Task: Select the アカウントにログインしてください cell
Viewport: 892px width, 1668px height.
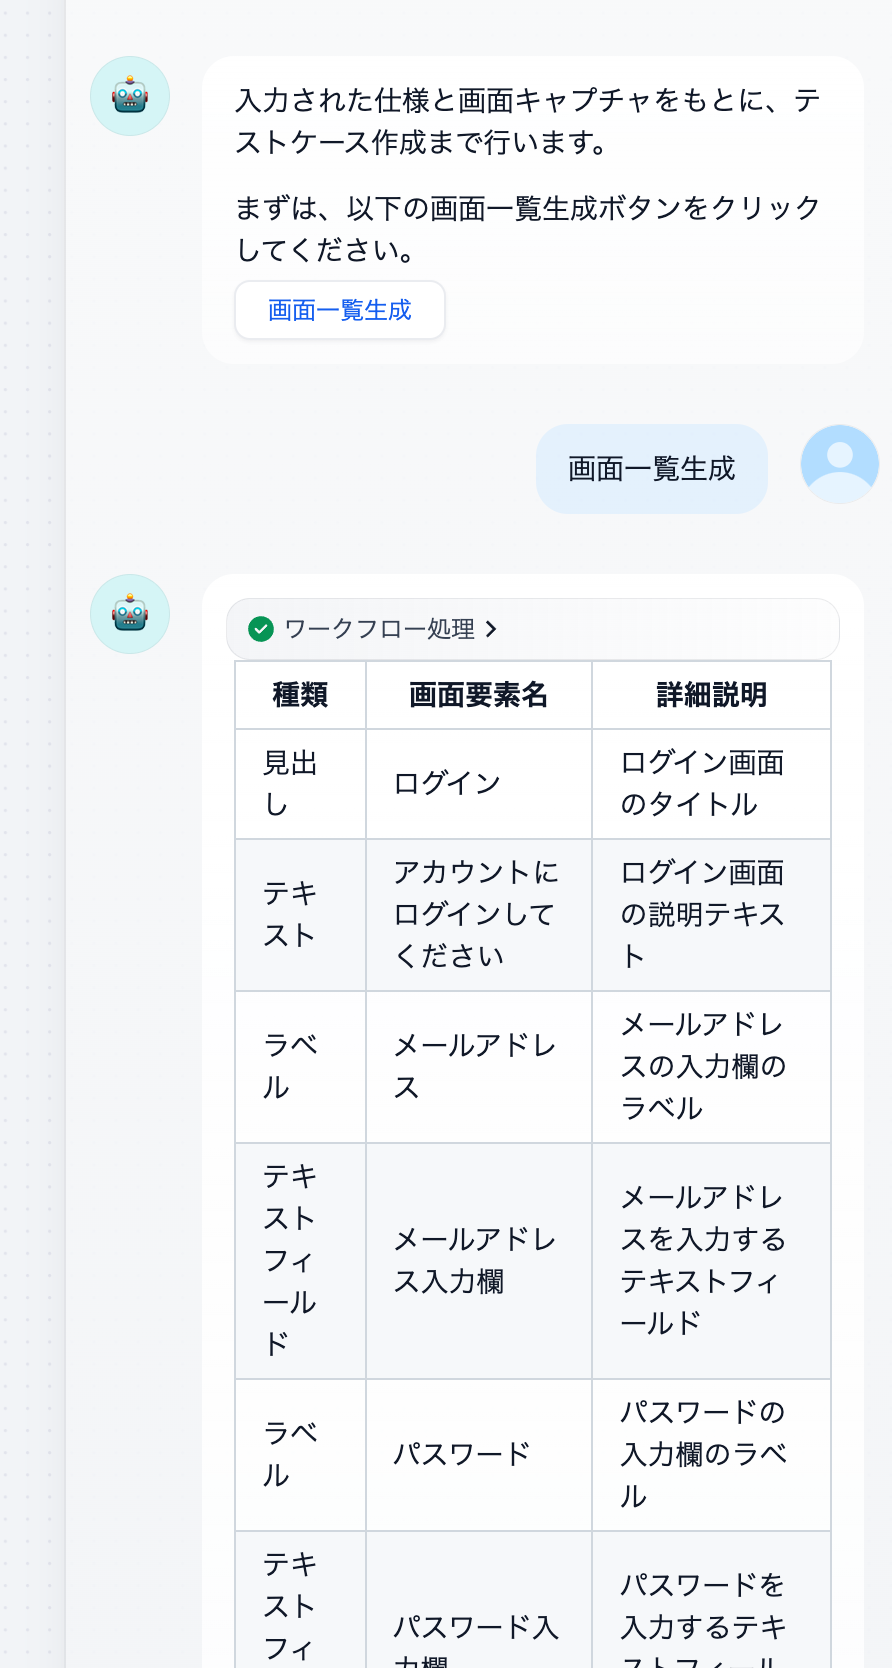Action: 476,914
